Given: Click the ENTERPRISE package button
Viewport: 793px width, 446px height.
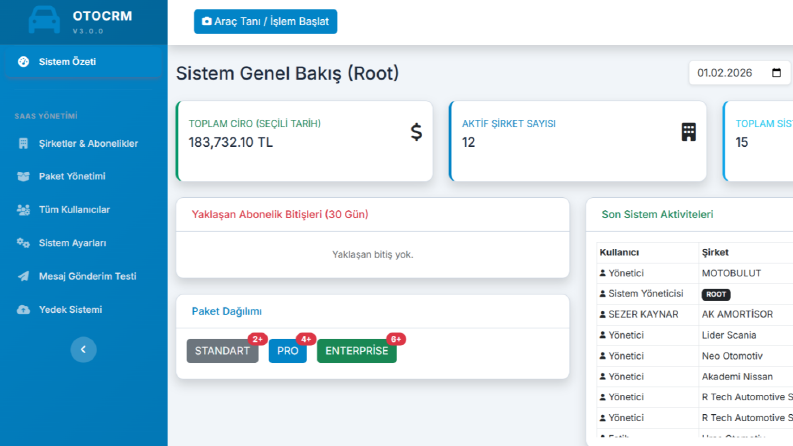Looking at the screenshot, I should click(x=357, y=351).
